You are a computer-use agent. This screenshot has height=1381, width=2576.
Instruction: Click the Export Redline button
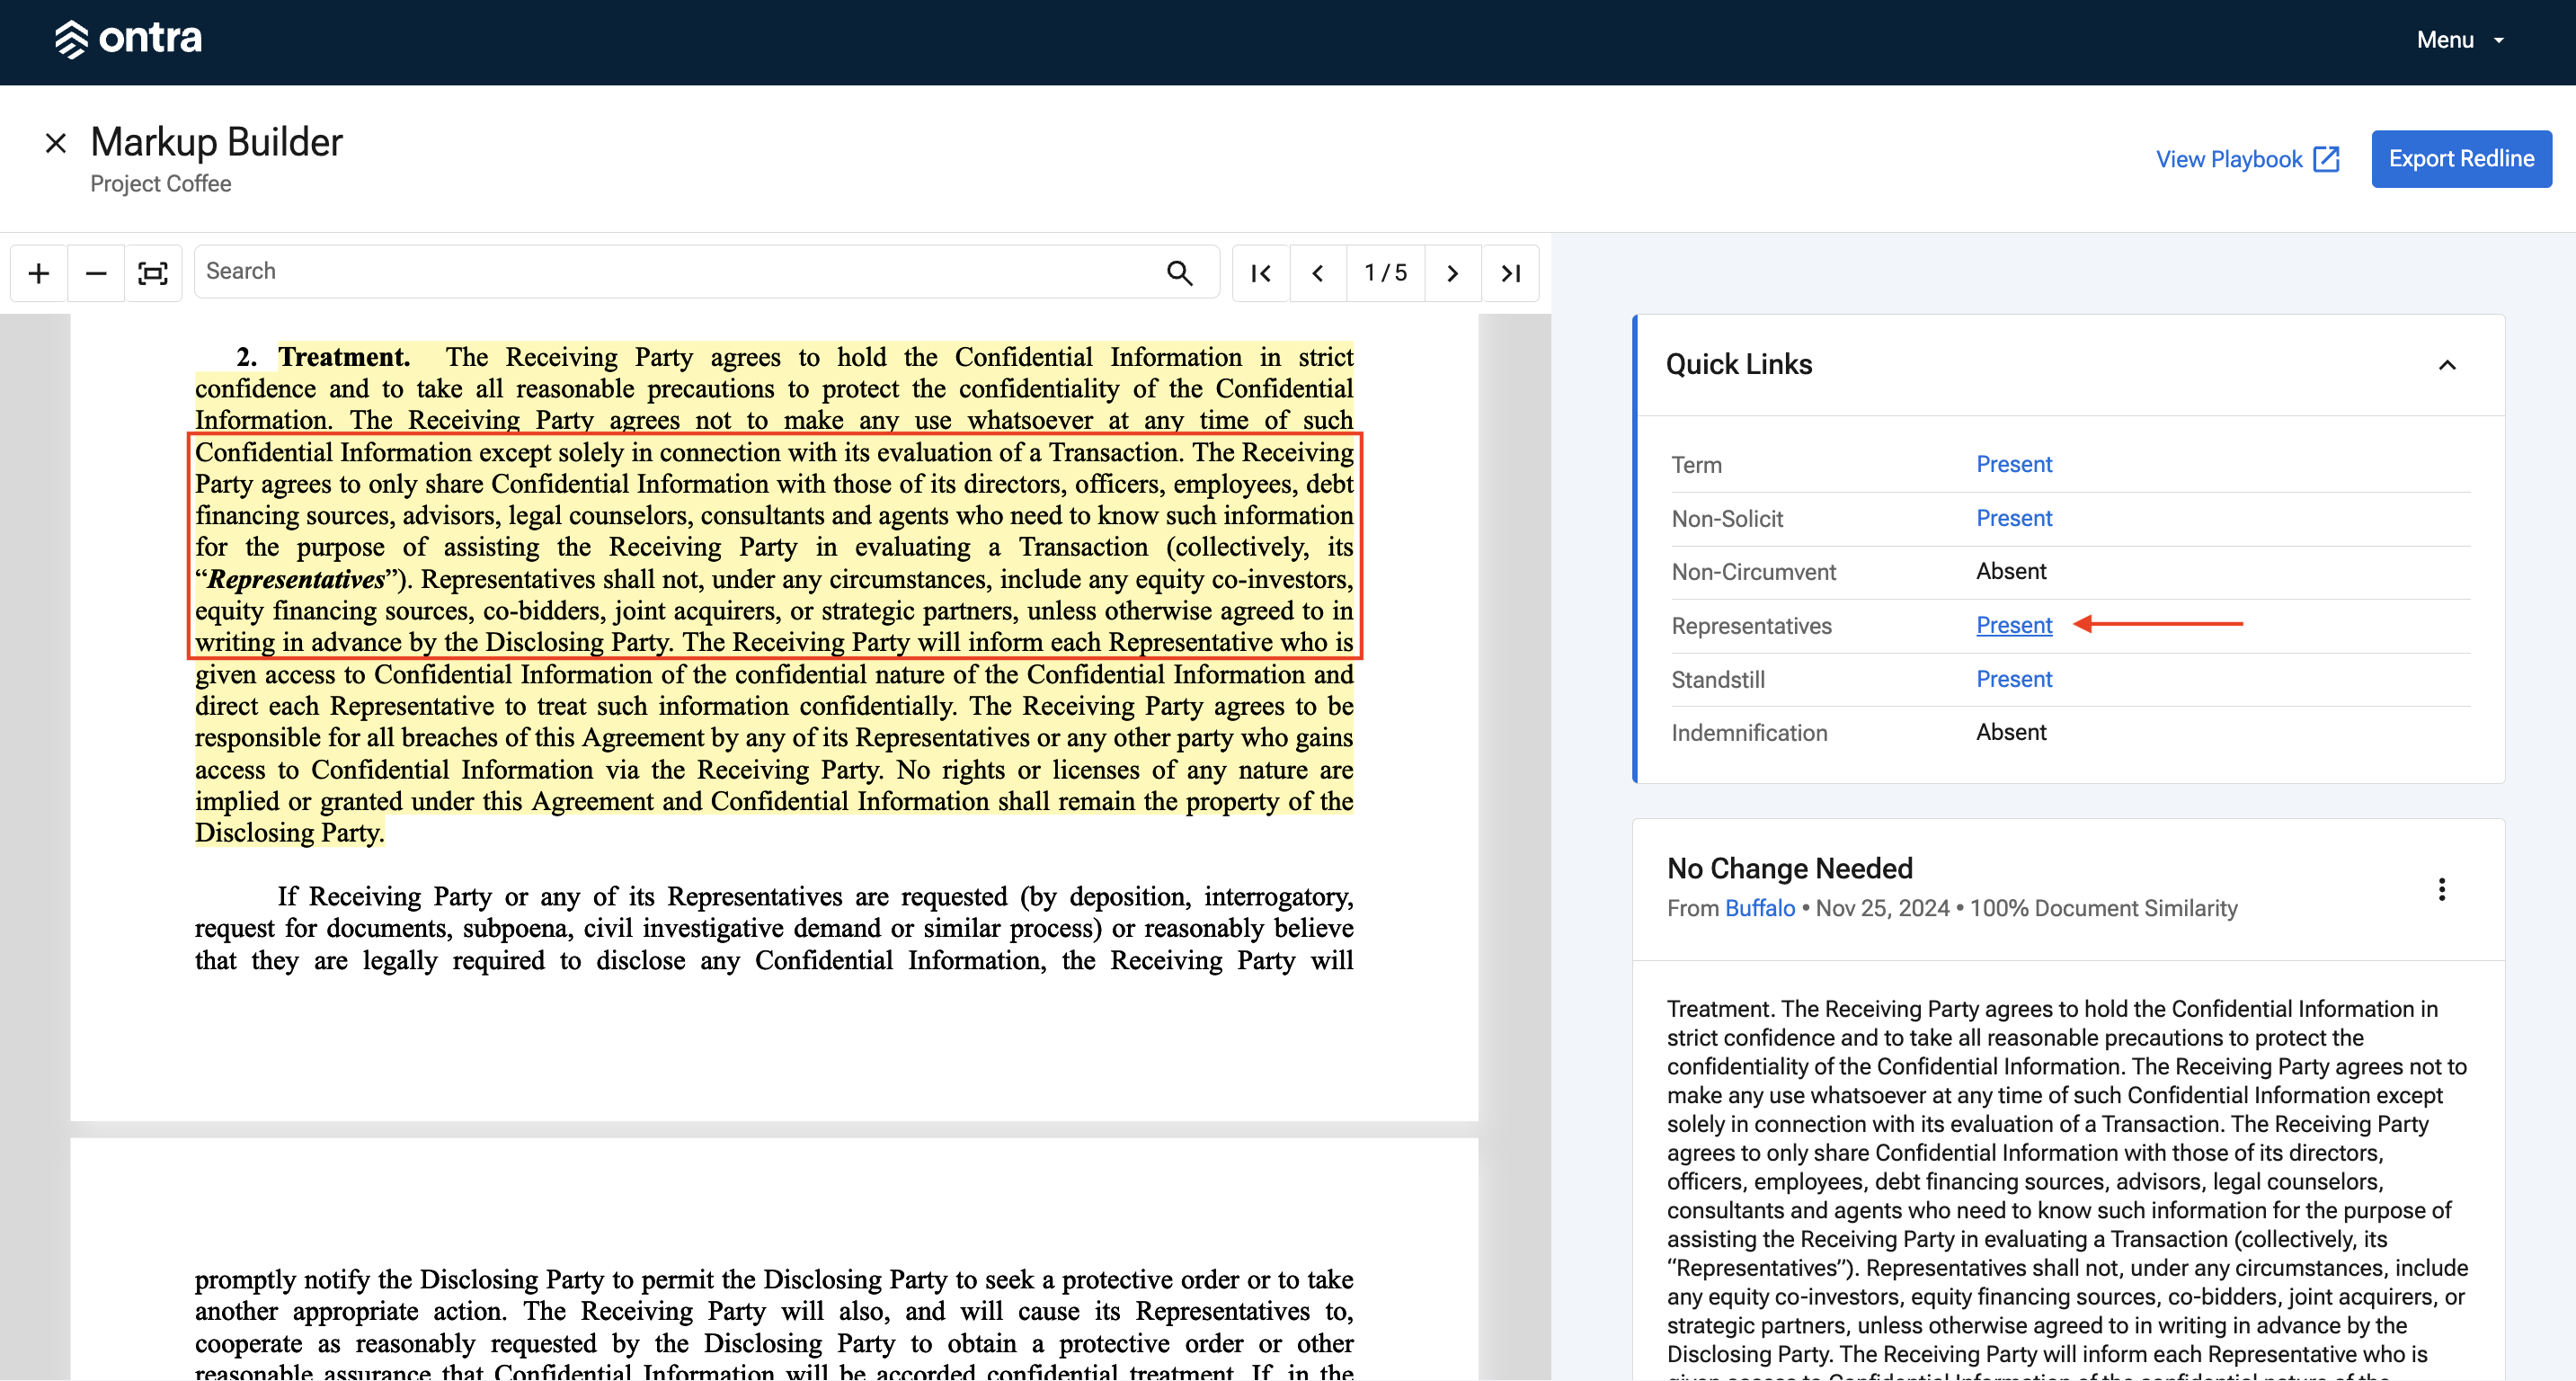(x=2461, y=158)
